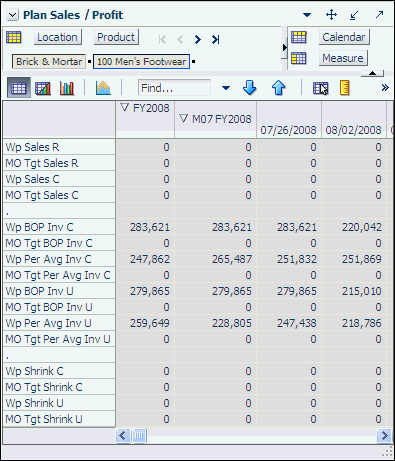Go to next page arrow

point(198,40)
